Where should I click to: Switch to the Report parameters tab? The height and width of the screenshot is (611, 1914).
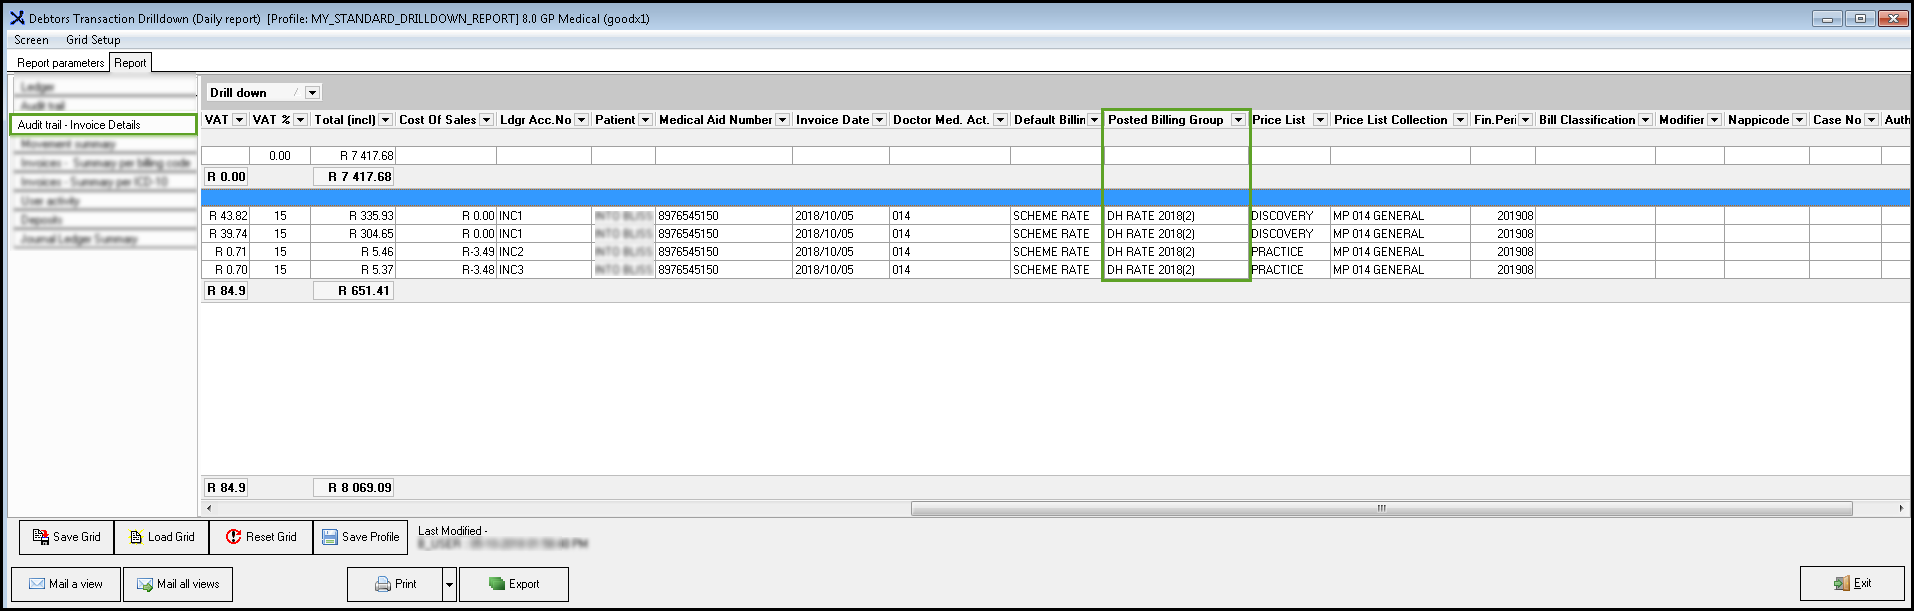(60, 63)
